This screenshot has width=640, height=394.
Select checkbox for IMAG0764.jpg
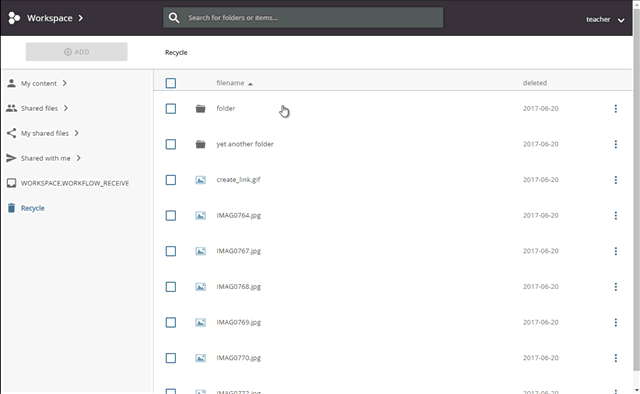tap(171, 216)
